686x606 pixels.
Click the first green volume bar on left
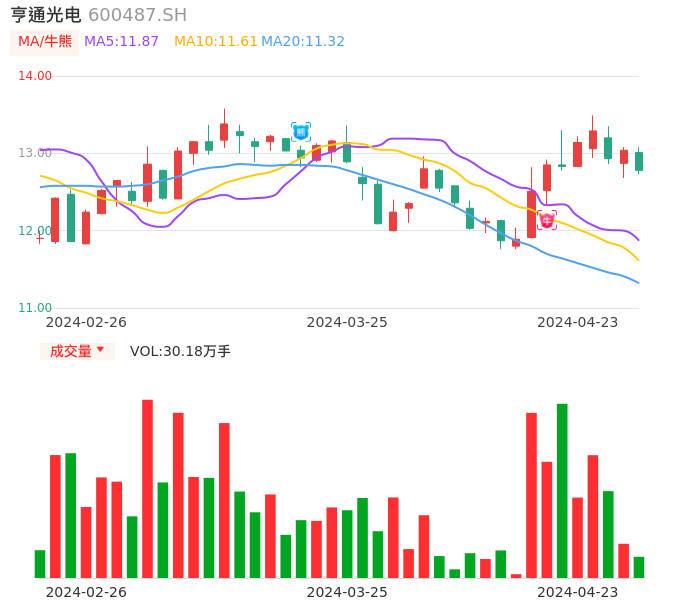pyautogui.click(x=40, y=564)
